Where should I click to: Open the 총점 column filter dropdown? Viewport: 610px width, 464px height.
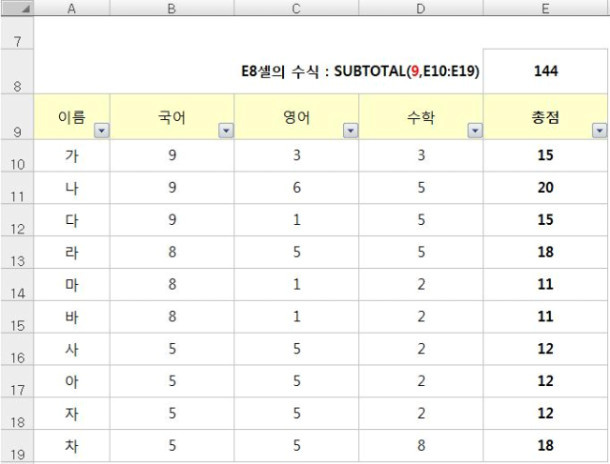pyautogui.click(x=599, y=131)
